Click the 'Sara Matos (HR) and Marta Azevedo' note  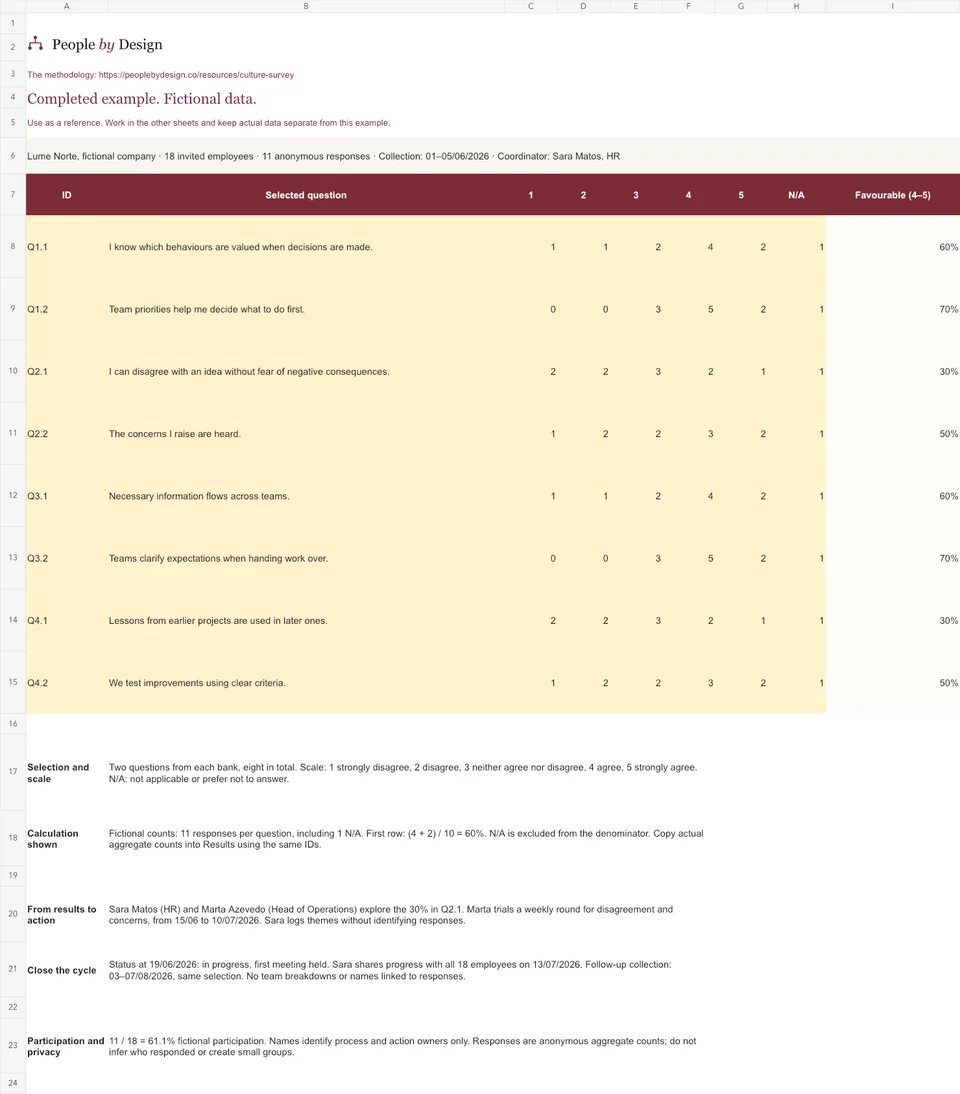pyautogui.click(x=391, y=915)
